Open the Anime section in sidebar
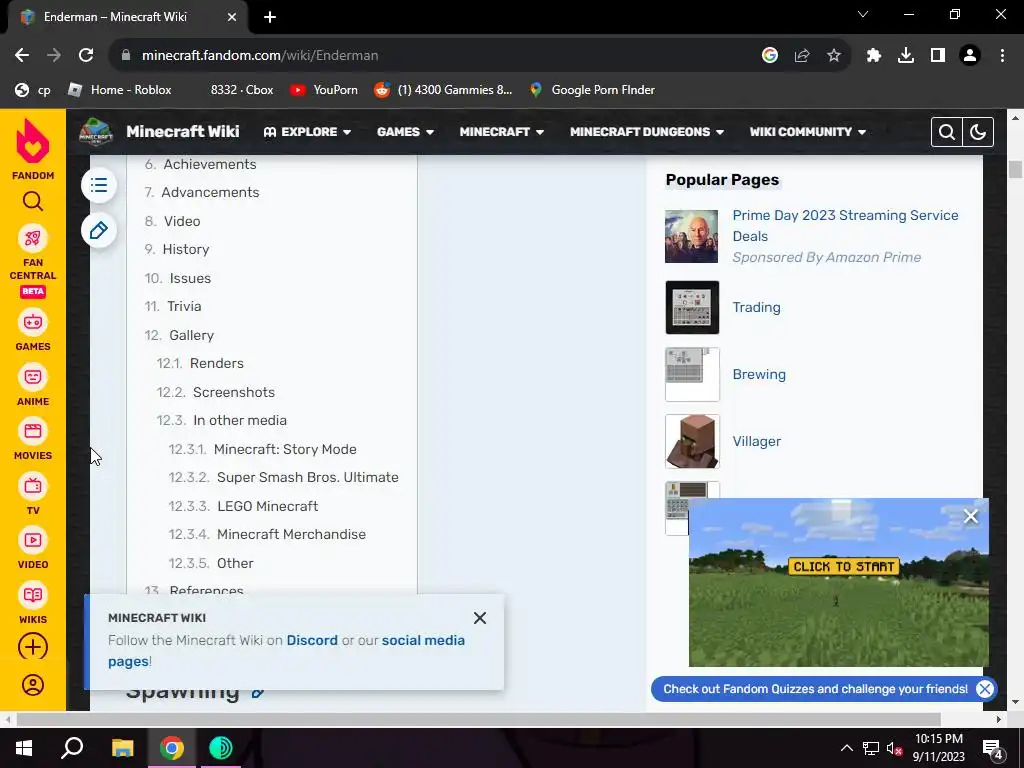The height and width of the screenshot is (768, 1024). click(x=33, y=385)
